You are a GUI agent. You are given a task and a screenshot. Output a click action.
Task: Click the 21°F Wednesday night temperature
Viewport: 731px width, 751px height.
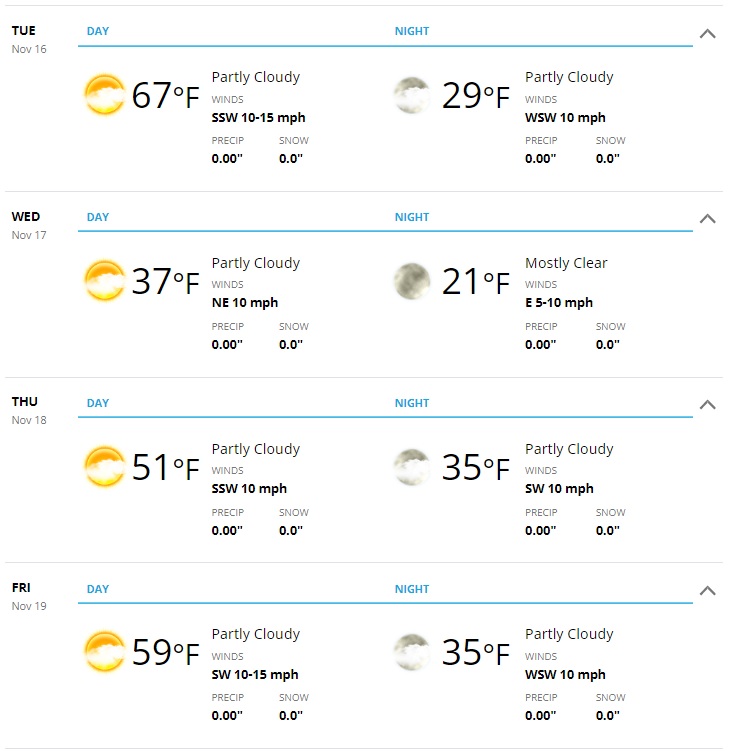pyautogui.click(x=475, y=281)
